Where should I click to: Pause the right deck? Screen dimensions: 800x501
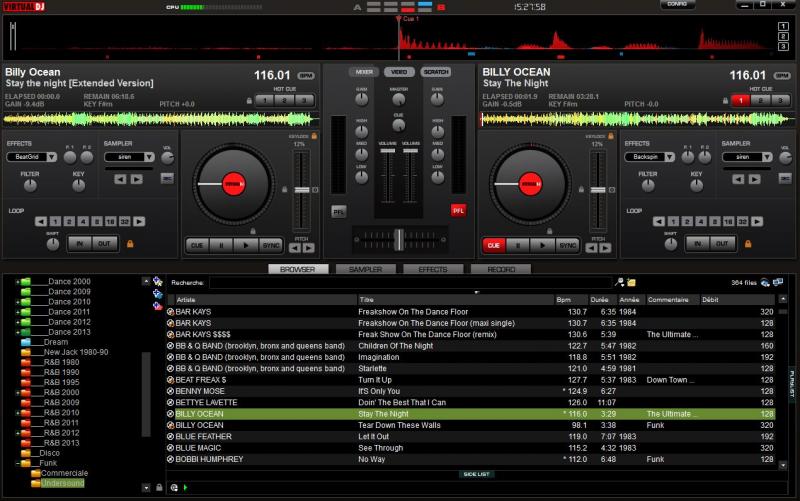[518, 244]
